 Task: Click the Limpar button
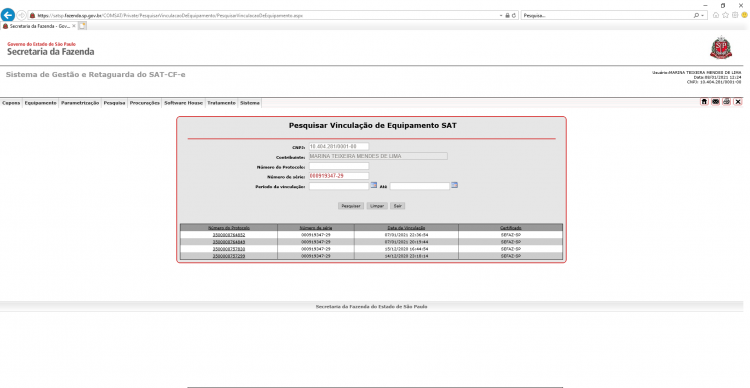pyautogui.click(x=377, y=206)
